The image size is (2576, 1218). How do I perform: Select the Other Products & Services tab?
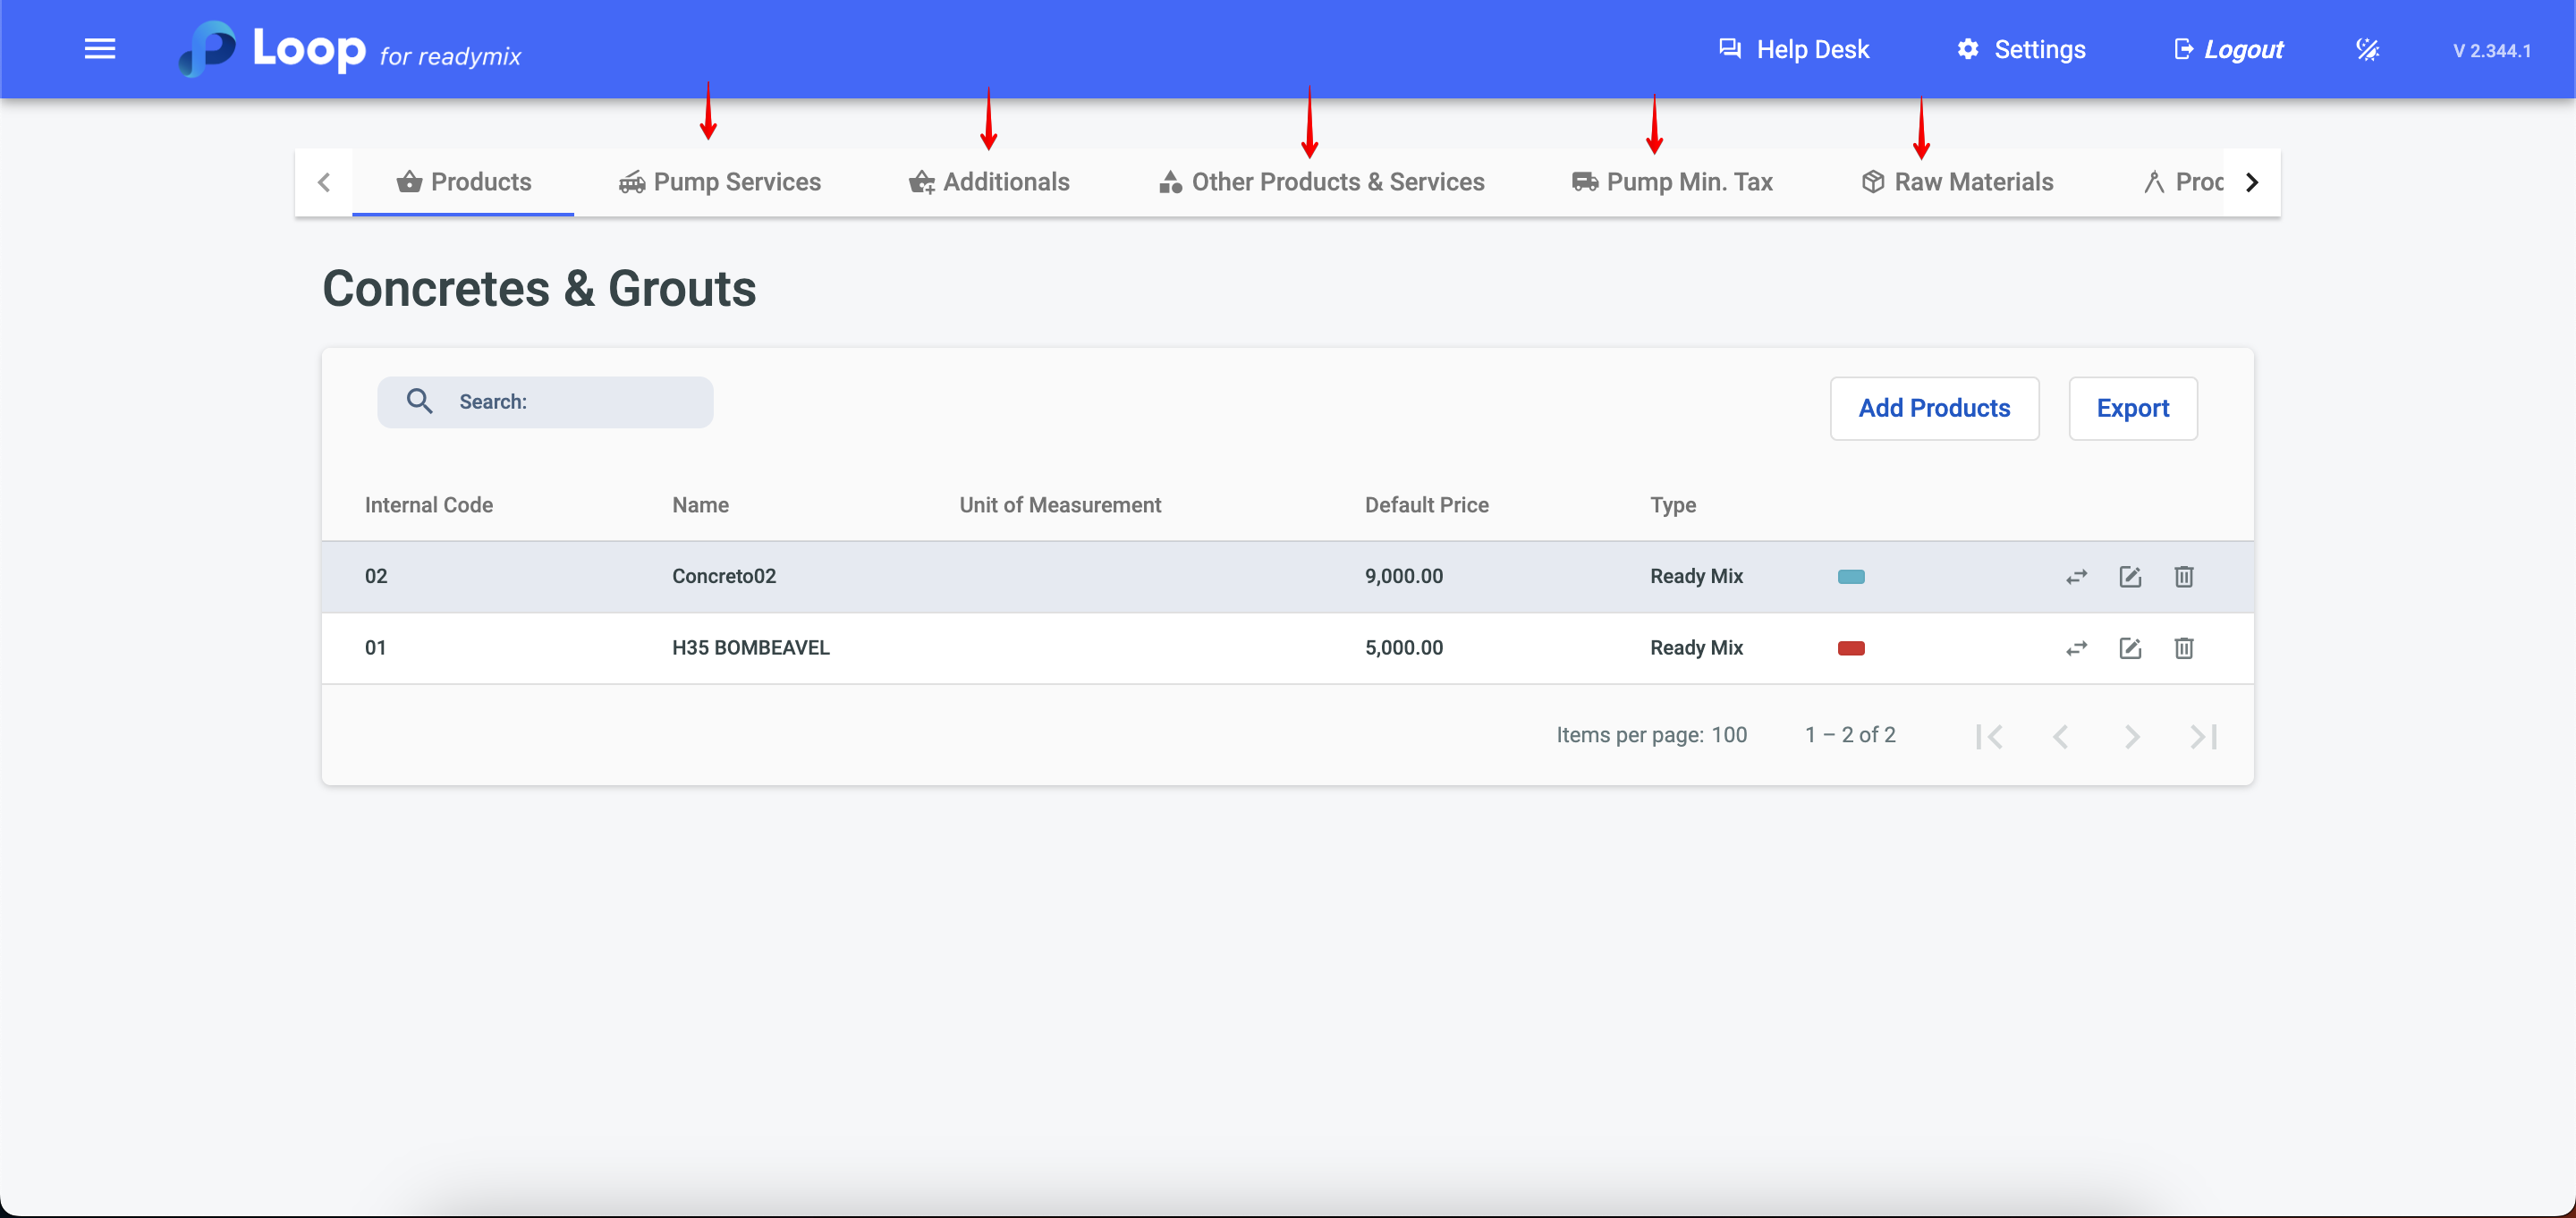point(1321,182)
